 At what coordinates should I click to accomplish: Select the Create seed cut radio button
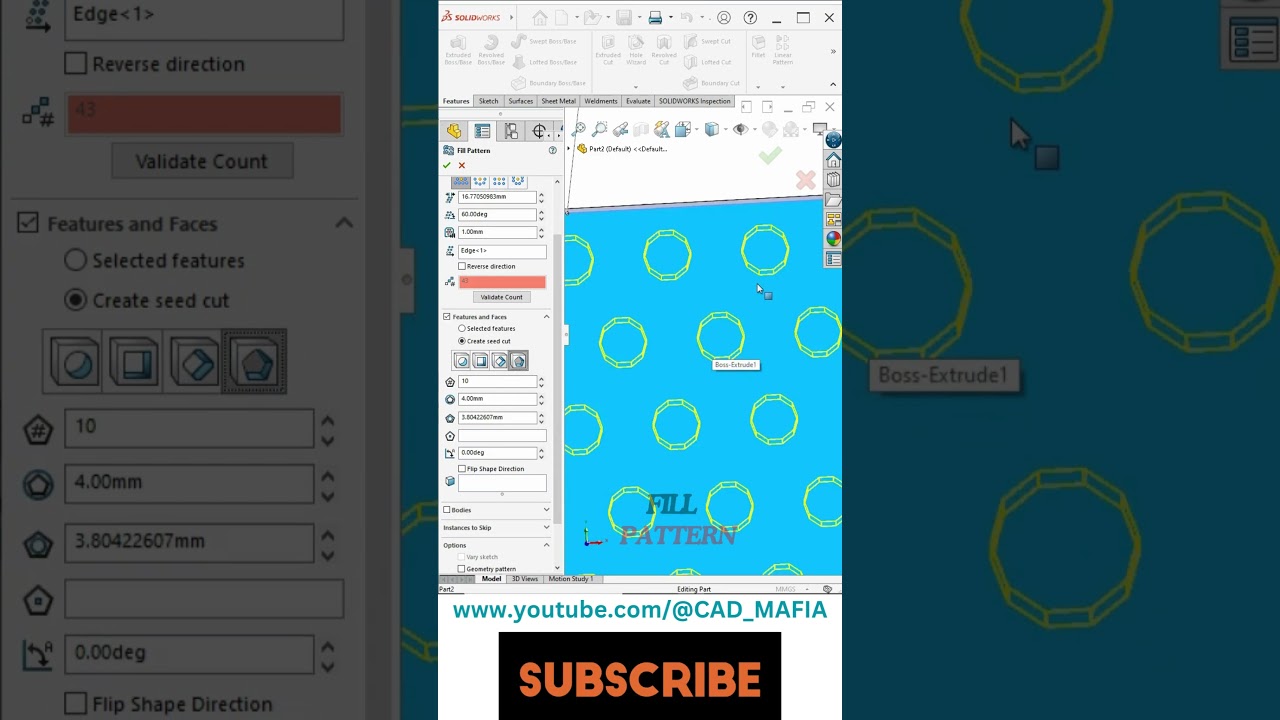click(x=461, y=341)
